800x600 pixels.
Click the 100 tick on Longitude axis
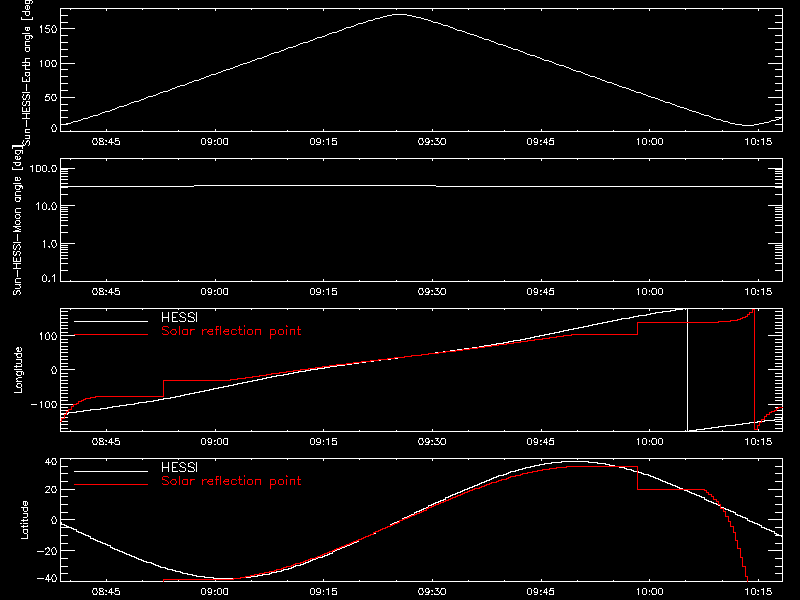[48, 336]
